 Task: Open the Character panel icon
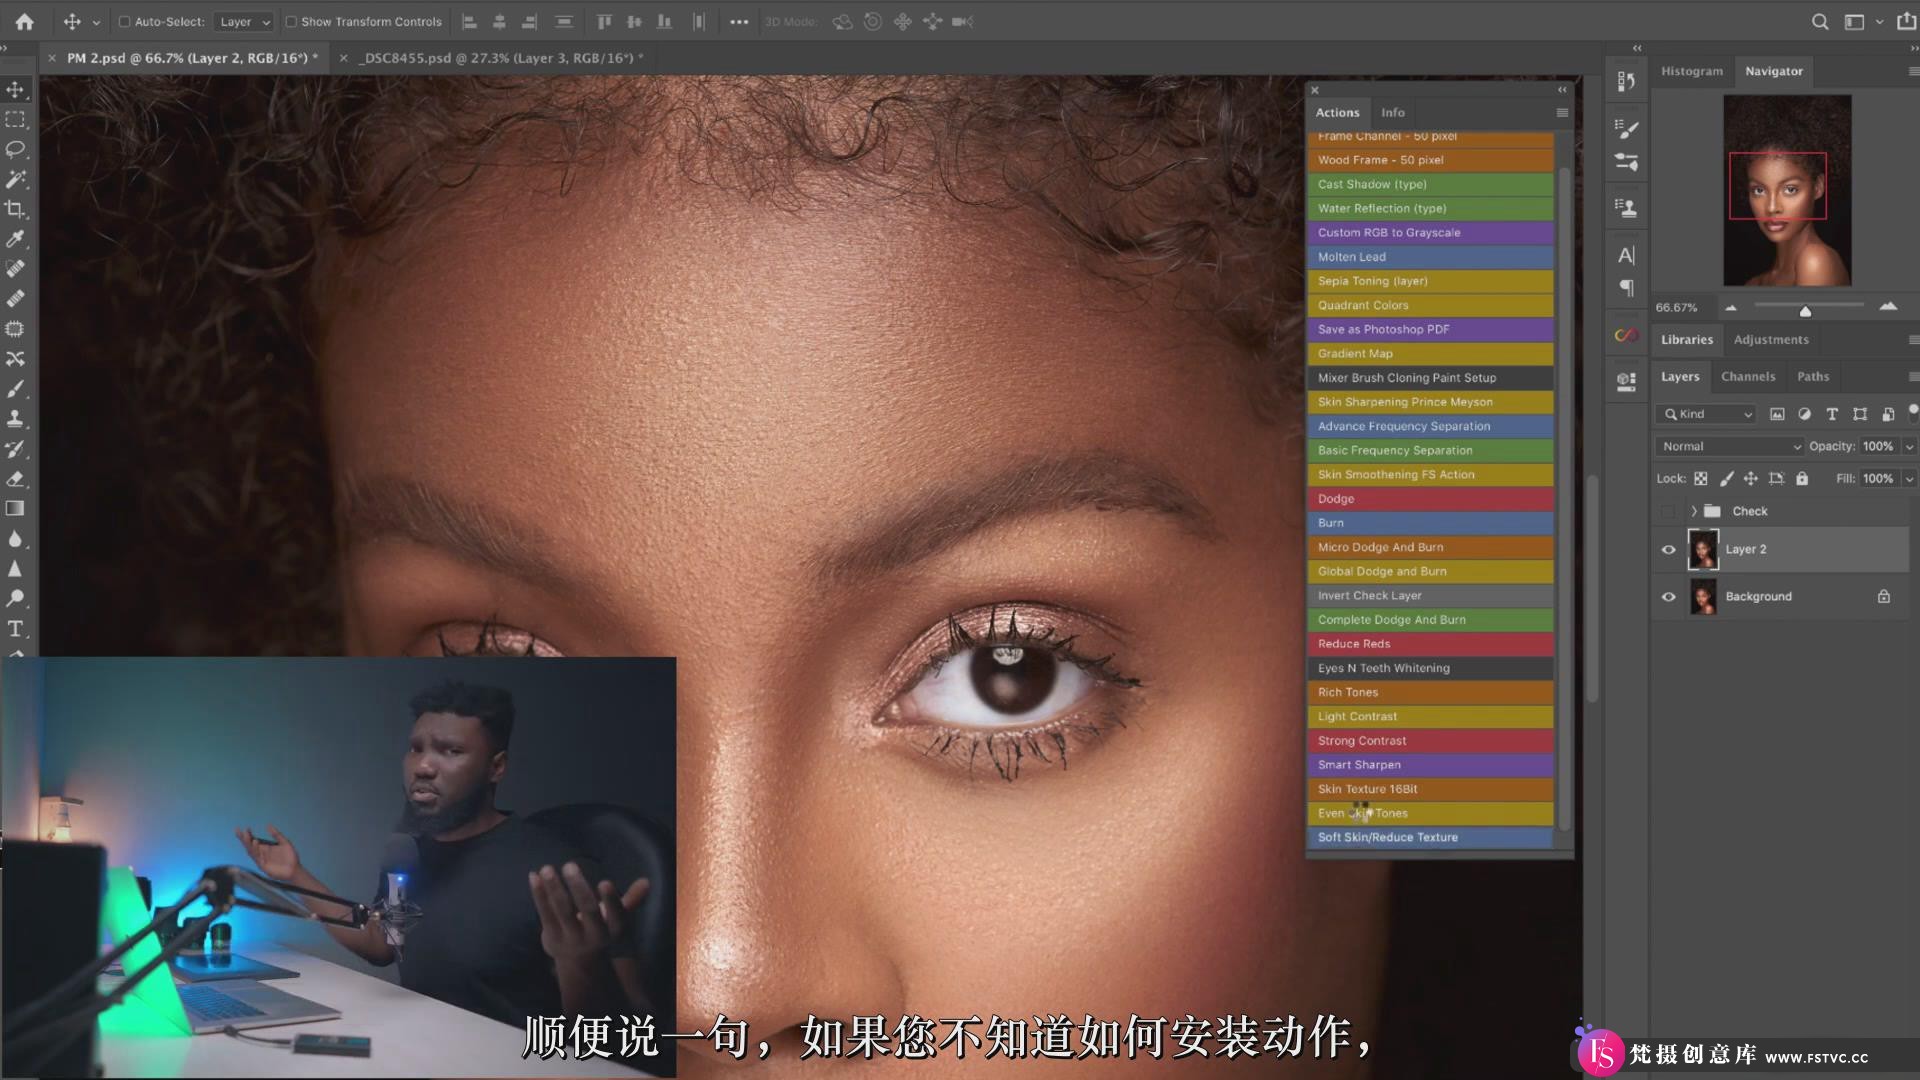click(x=1627, y=255)
